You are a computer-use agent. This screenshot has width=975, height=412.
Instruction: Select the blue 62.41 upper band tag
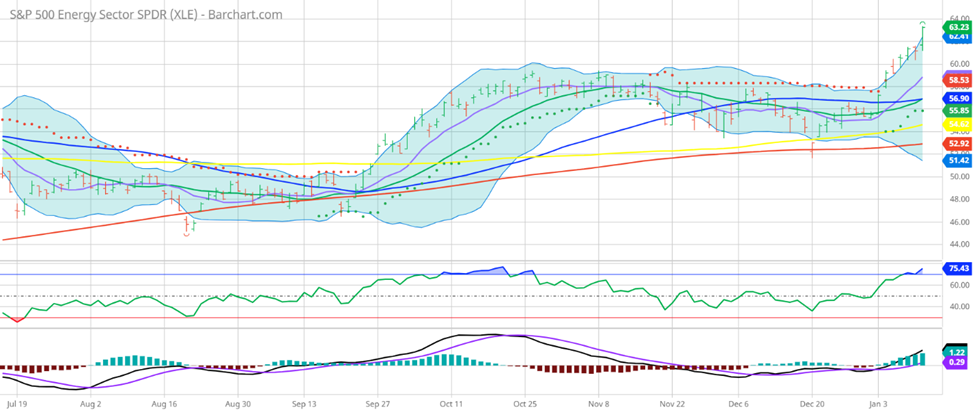click(x=957, y=37)
